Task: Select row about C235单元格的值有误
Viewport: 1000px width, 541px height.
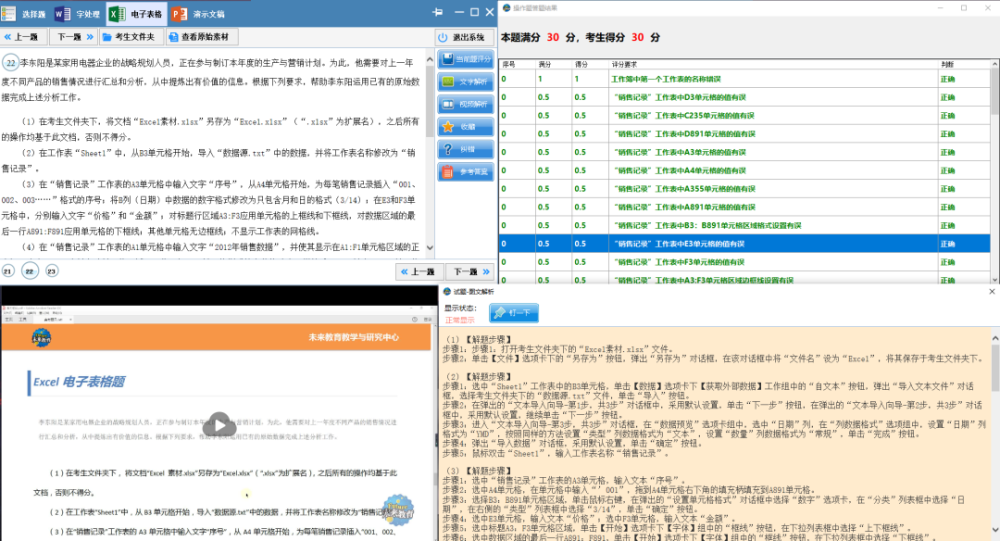Action: coord(745,115)
